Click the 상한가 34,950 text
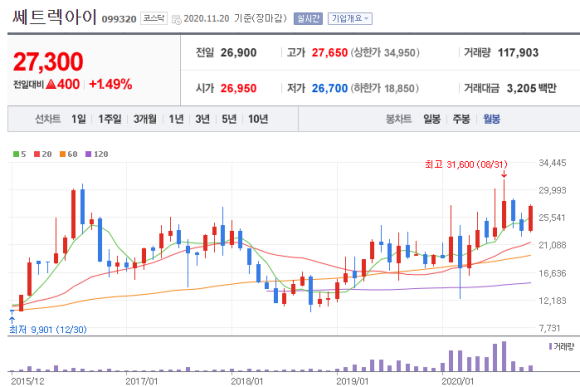This screenshot has height=387, width=580. click(385, 53)
